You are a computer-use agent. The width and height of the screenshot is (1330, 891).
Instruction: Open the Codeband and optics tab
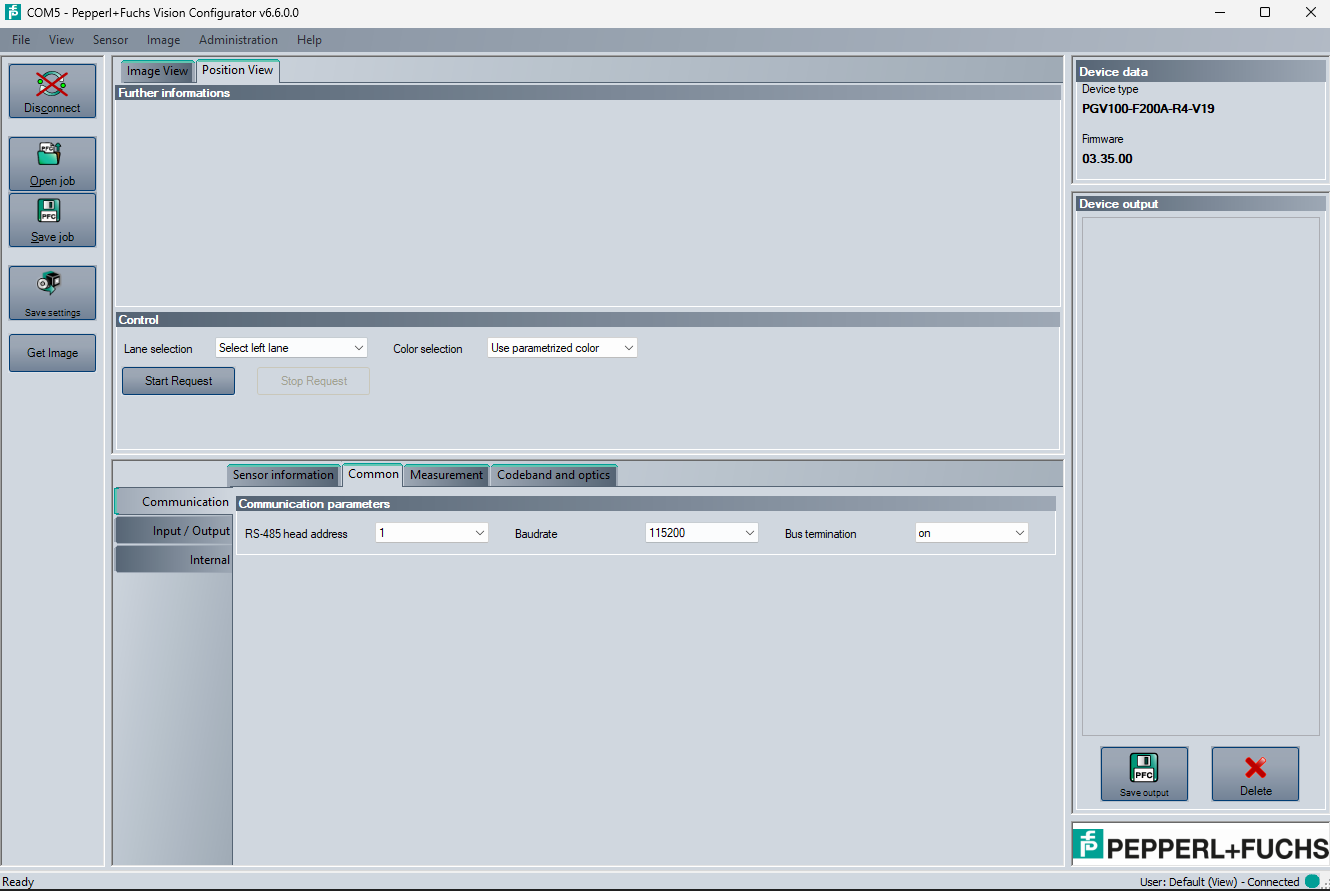pyautogui.click(x=553, y=475)
